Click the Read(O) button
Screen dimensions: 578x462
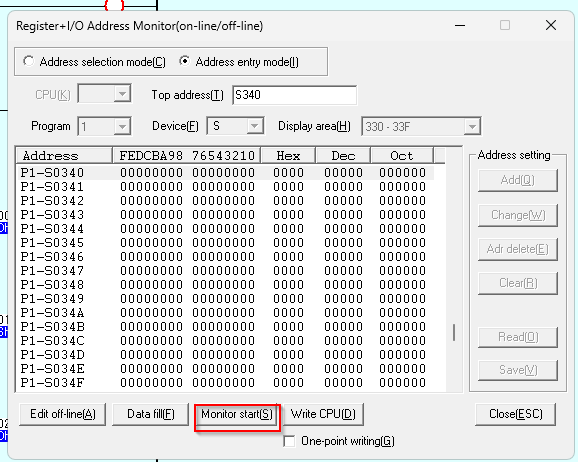tap(518, 337)
